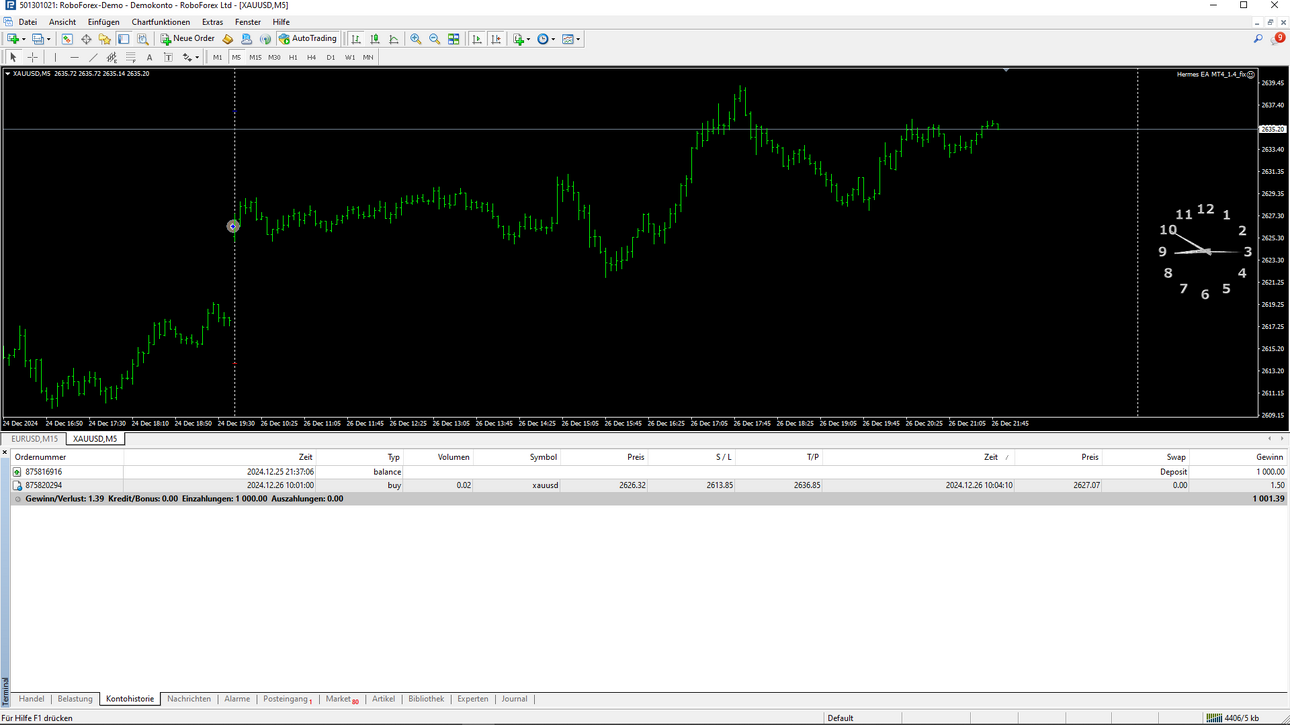Screen dimensions: 1290x725
Task: Switch timeframe to H1
Action: pyautogui.click(x=293, y=58)
